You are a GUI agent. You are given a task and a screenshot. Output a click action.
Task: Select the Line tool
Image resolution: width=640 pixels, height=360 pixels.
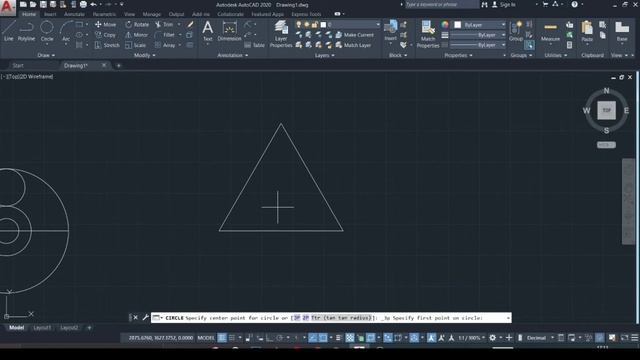tap(9, 31)
